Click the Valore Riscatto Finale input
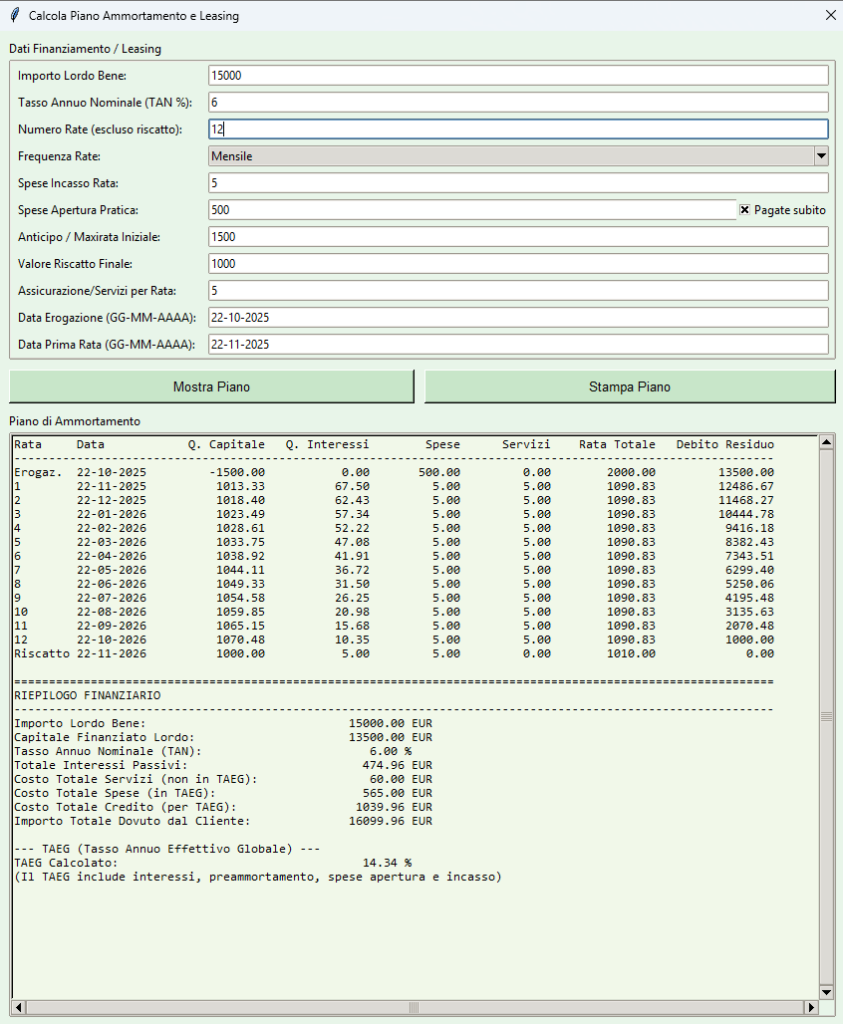Viewport: 843px width, 1024px height. (x=518, y=264)
